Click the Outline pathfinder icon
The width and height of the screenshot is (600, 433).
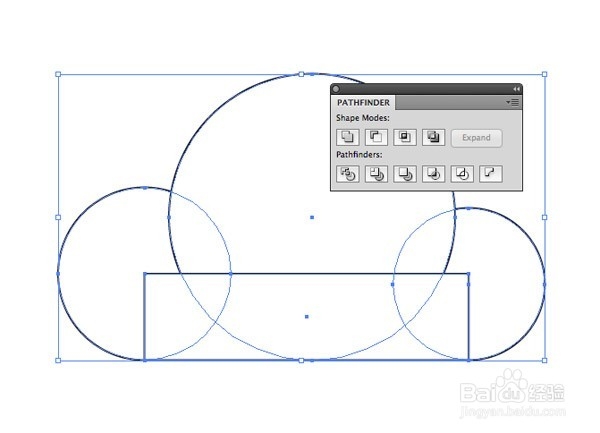[x=462, y=174]
